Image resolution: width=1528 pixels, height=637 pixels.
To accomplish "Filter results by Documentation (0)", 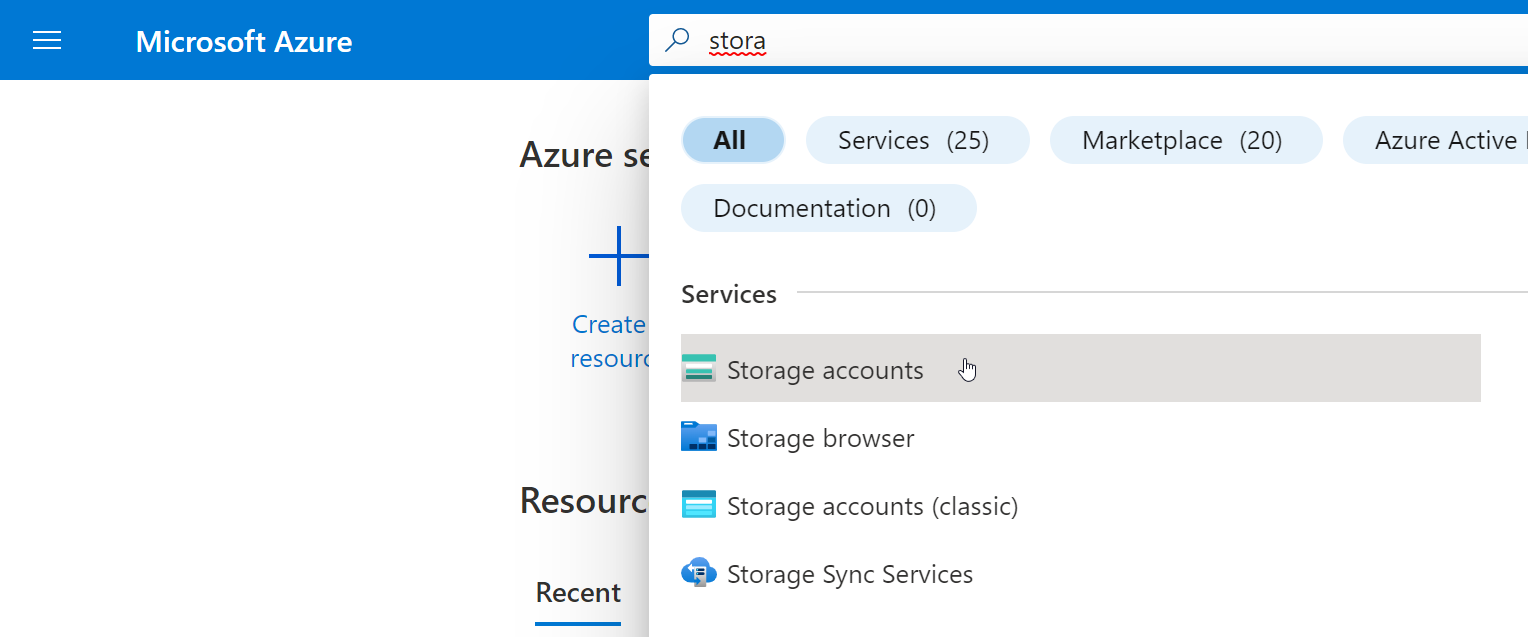I will [828, 208].
